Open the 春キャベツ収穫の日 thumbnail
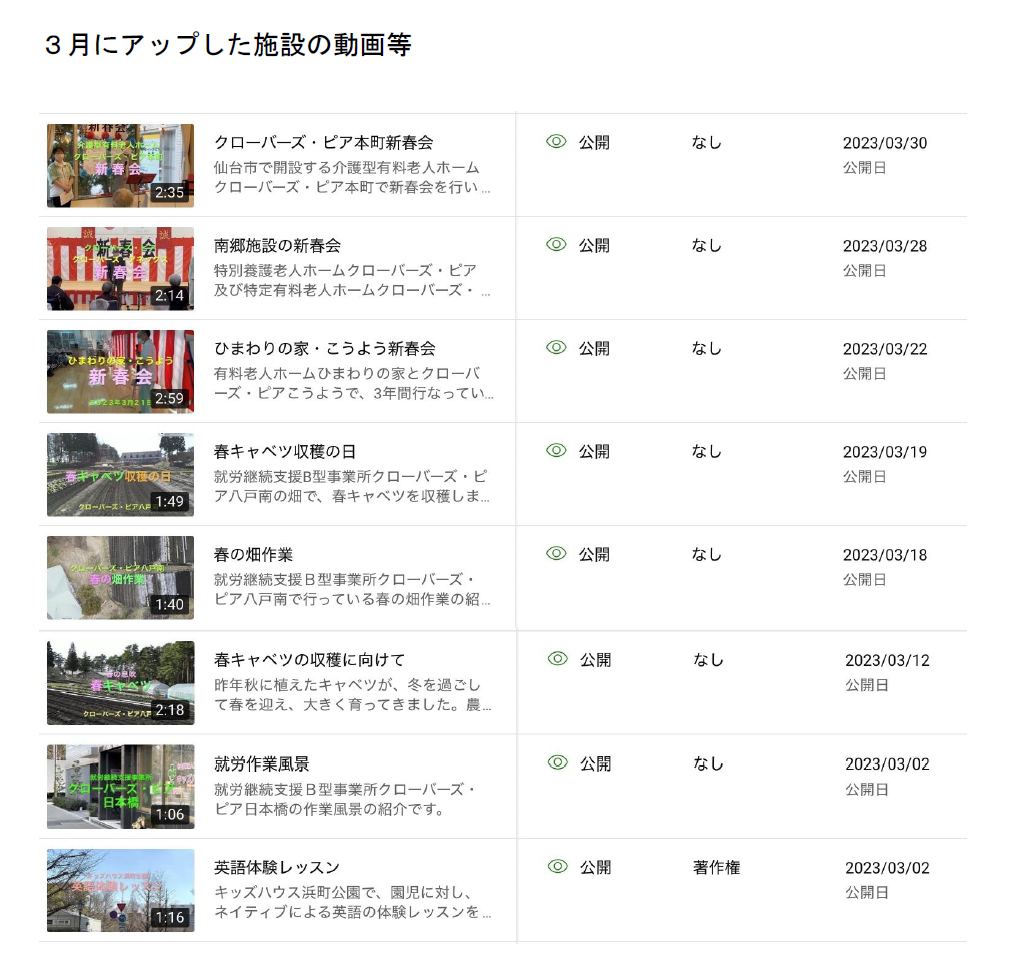The image size is (1012, 976). tap(120, 474)
